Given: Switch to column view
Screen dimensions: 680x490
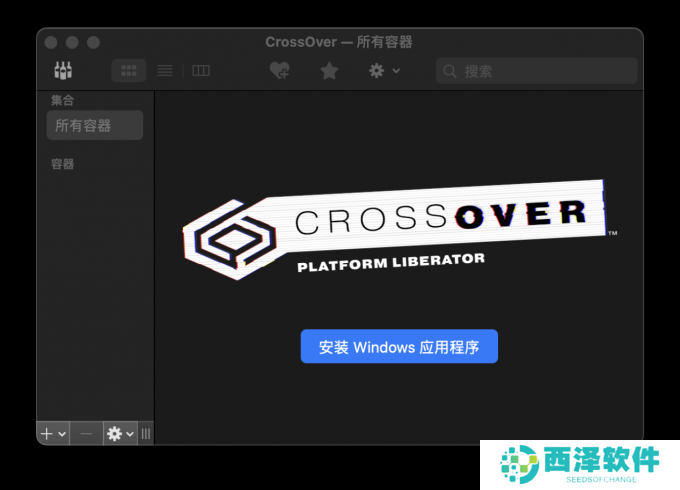Looking at the screenshot, I should coord(201,71).
